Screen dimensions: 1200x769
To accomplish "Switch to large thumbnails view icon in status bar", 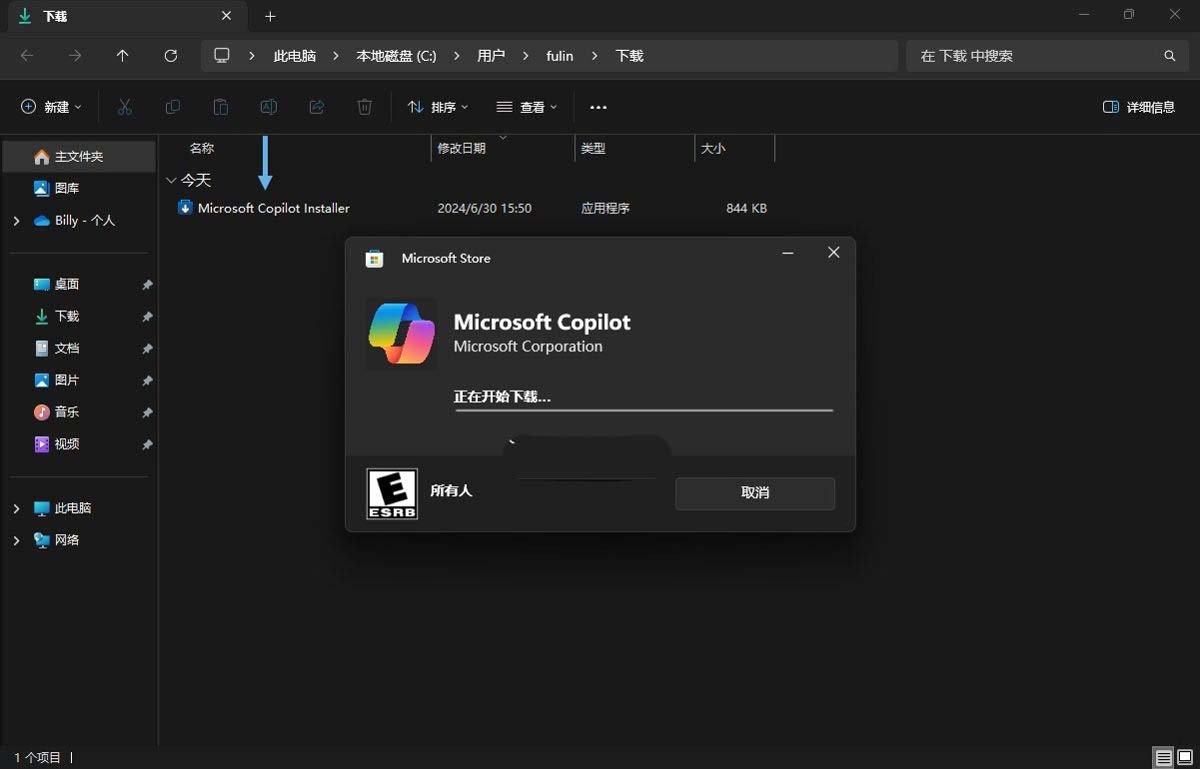I will (1183, 757).
